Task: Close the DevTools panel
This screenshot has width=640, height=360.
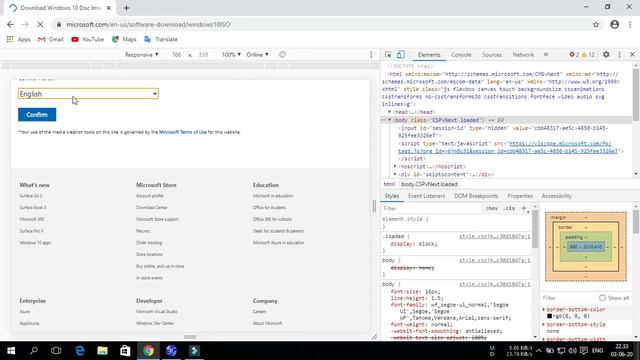Action: point(633,54)
